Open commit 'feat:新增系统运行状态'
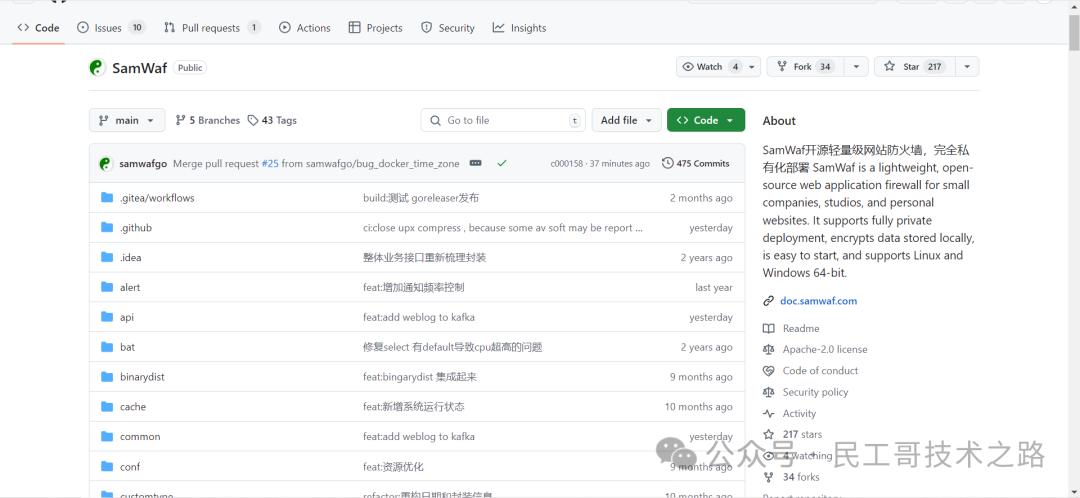The width and height of the screenshot is (1080, 498). point(414,407)
